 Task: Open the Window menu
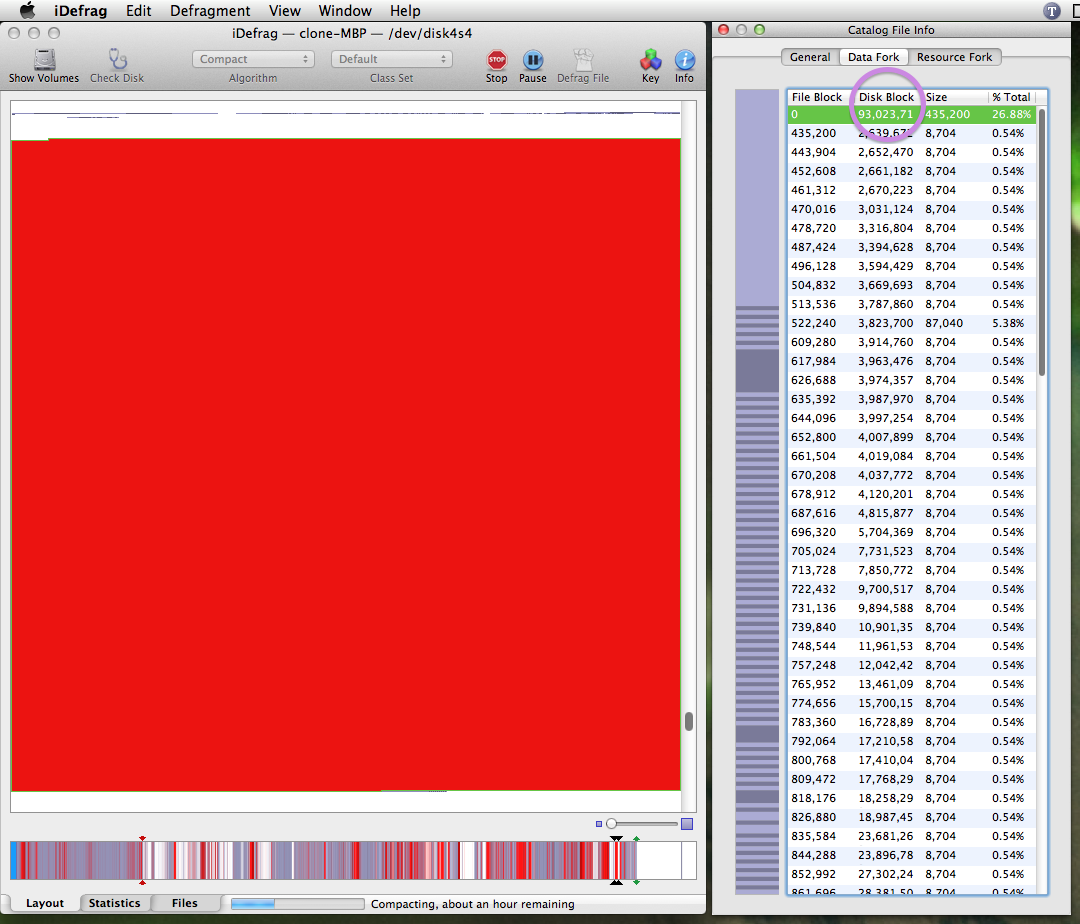point(345,10)
